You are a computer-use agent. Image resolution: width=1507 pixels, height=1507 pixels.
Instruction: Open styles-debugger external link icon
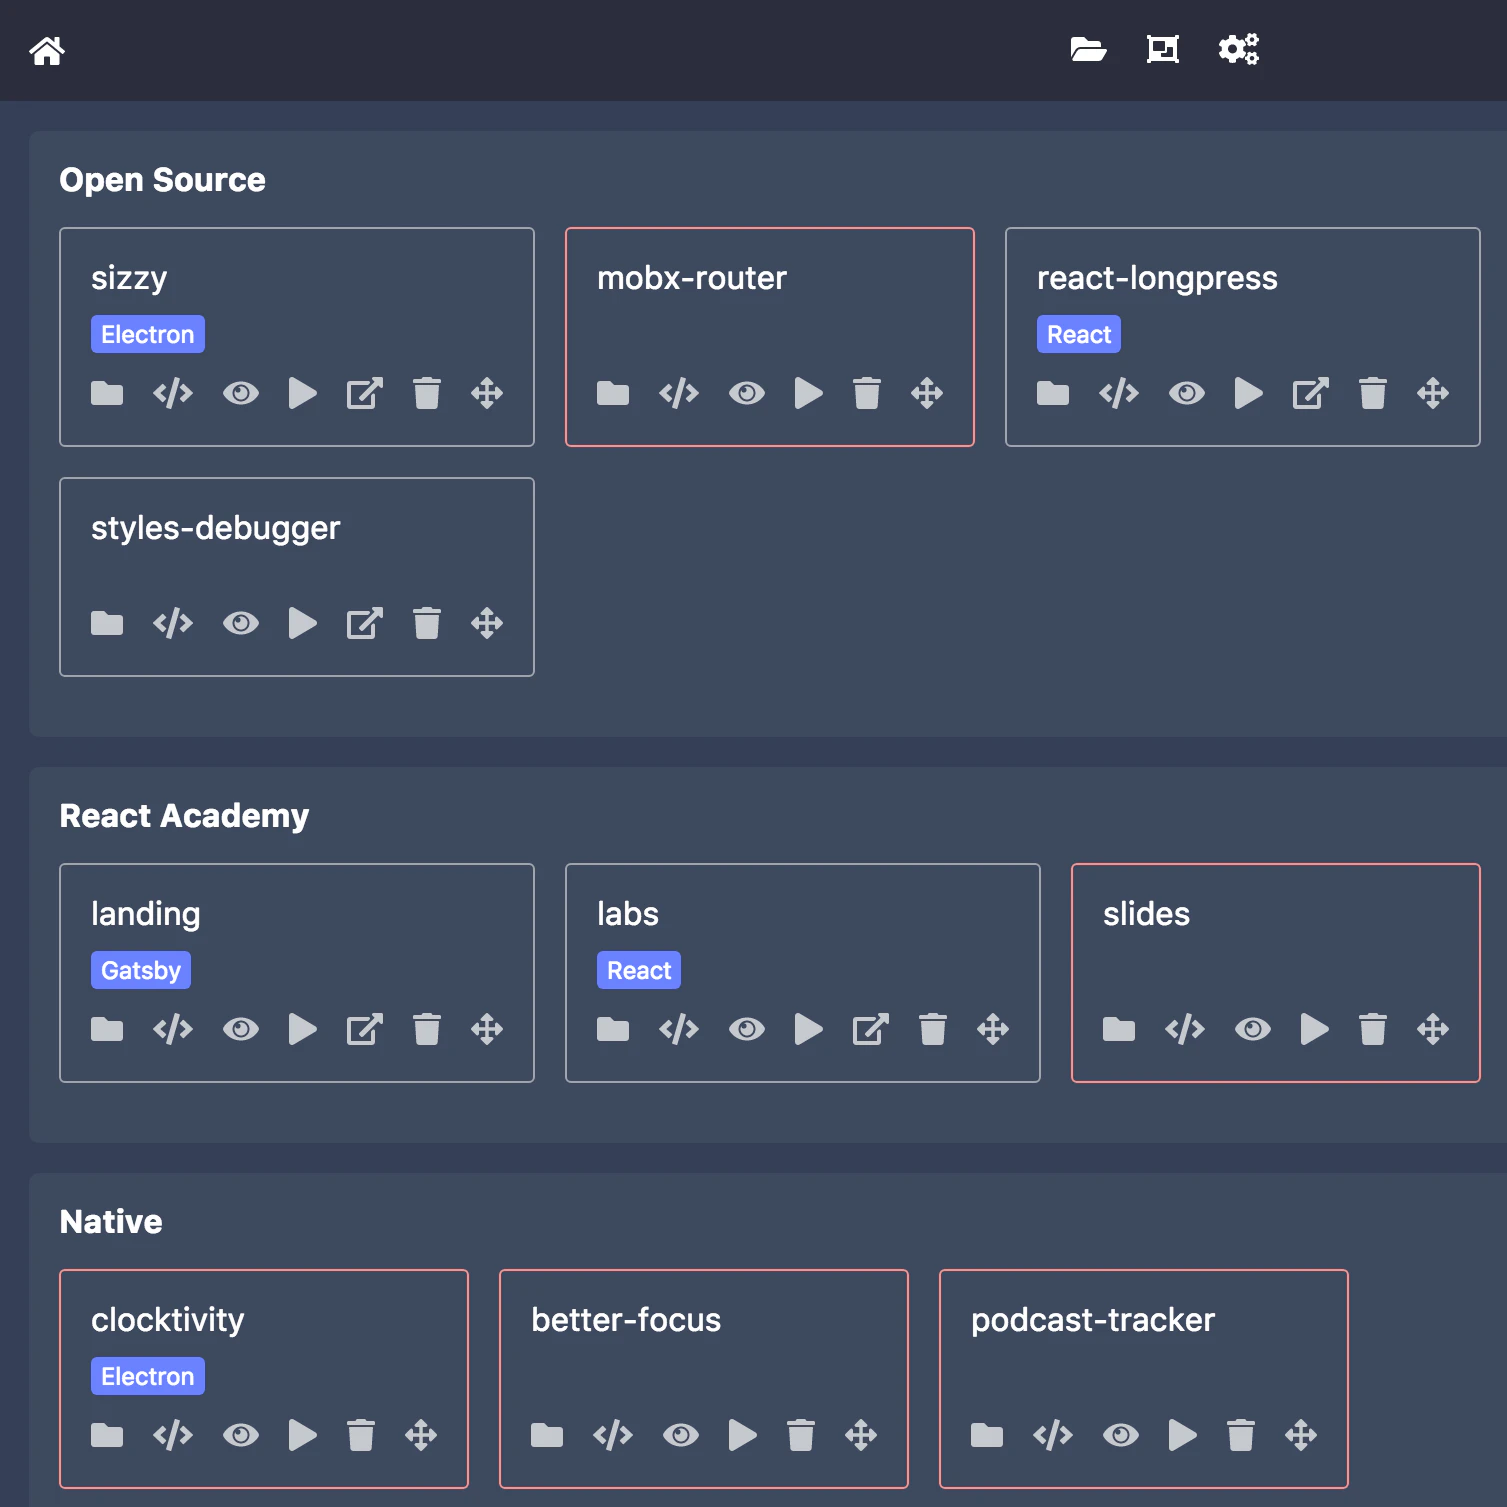(x=365, y=623)
